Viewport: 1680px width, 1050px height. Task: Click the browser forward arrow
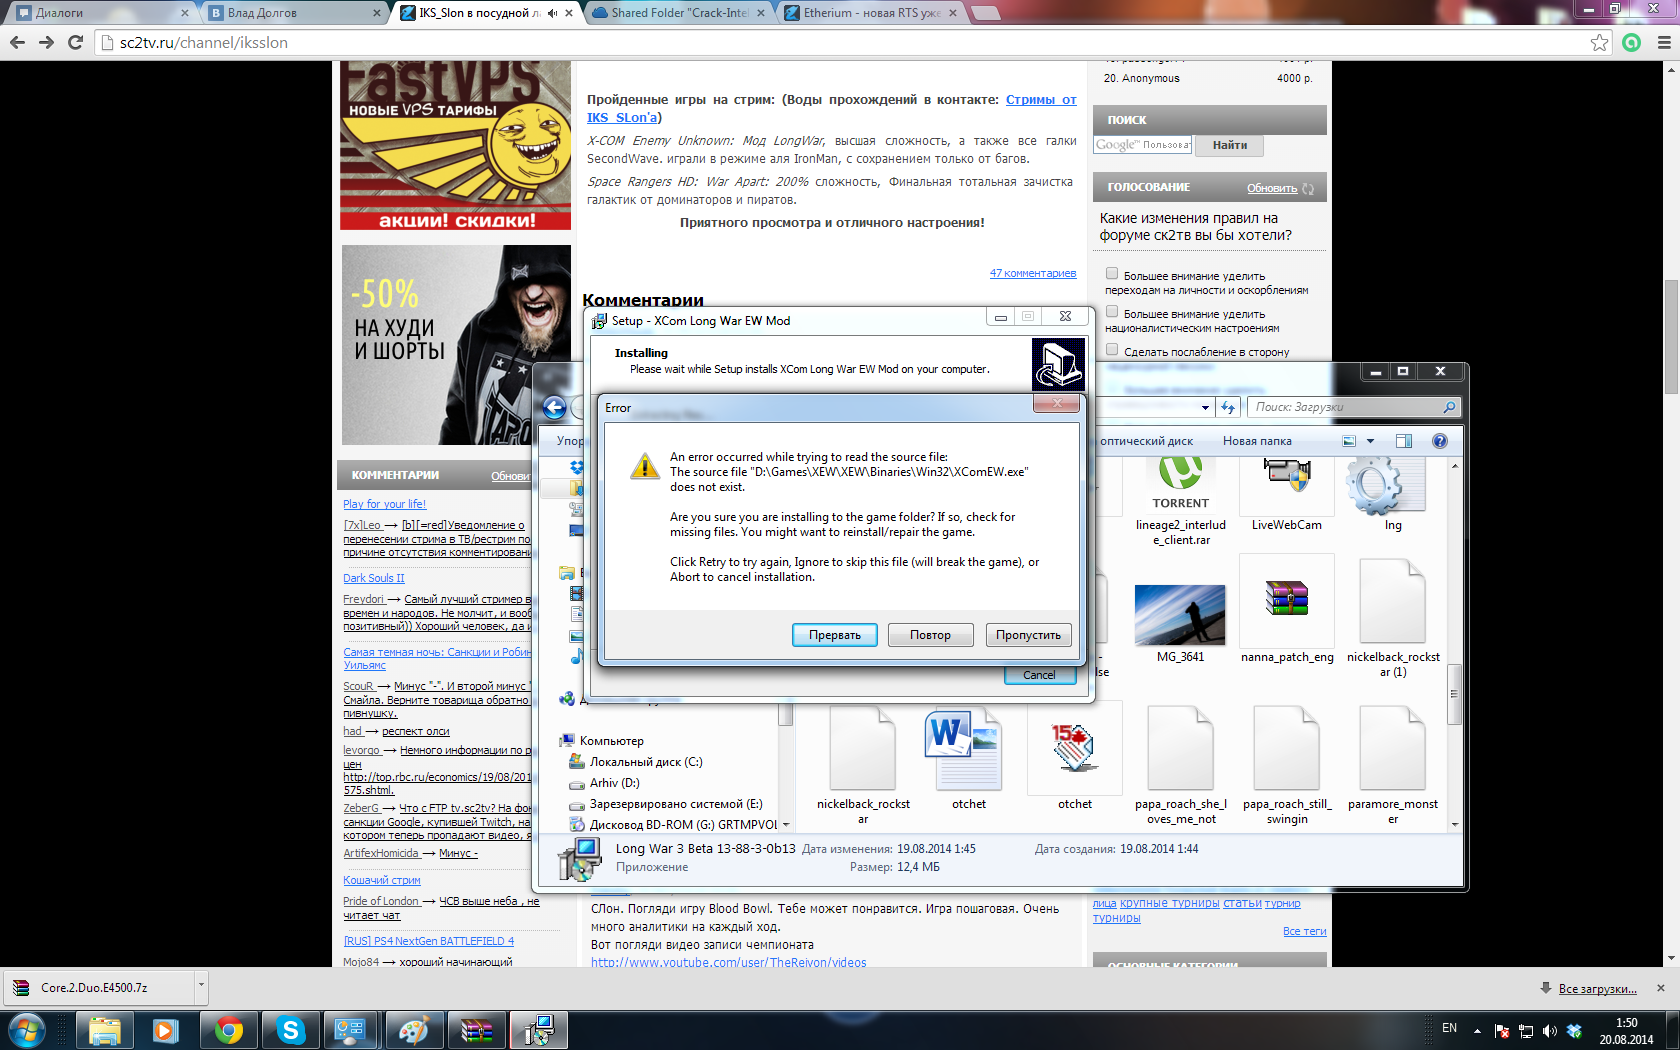(46, 42)
